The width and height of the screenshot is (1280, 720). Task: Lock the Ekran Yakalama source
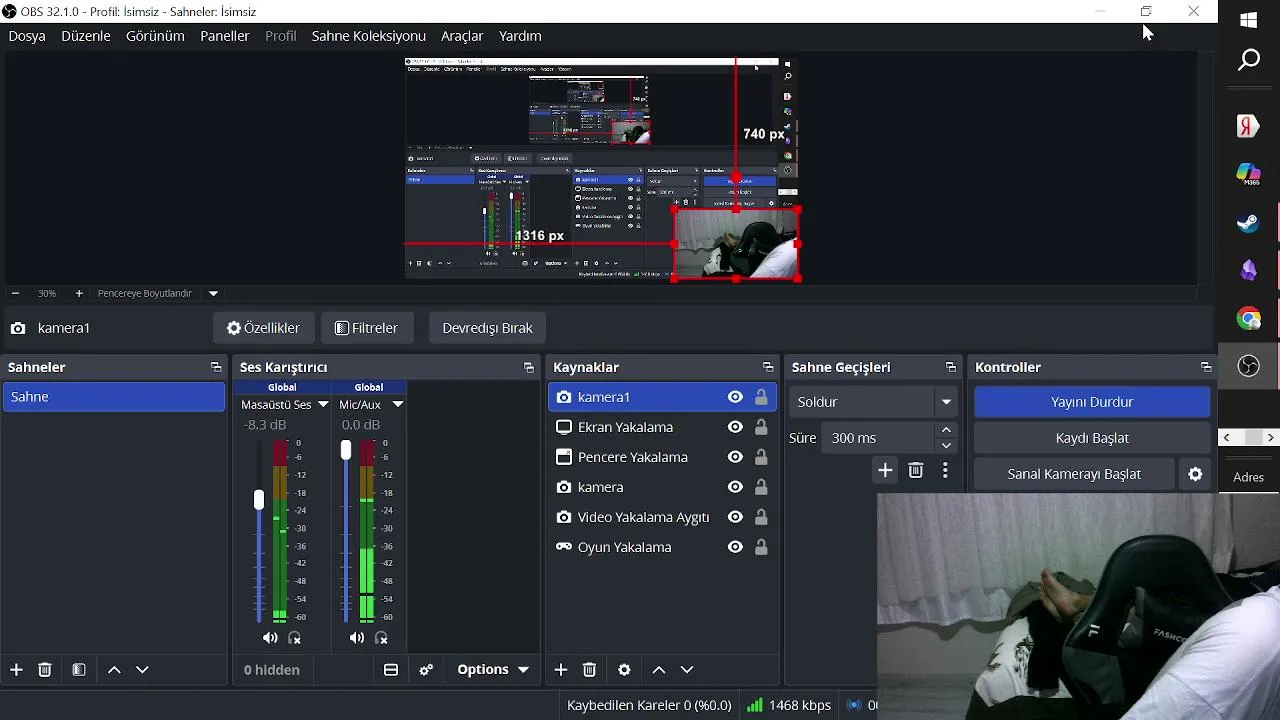click(x=761, y=427)
